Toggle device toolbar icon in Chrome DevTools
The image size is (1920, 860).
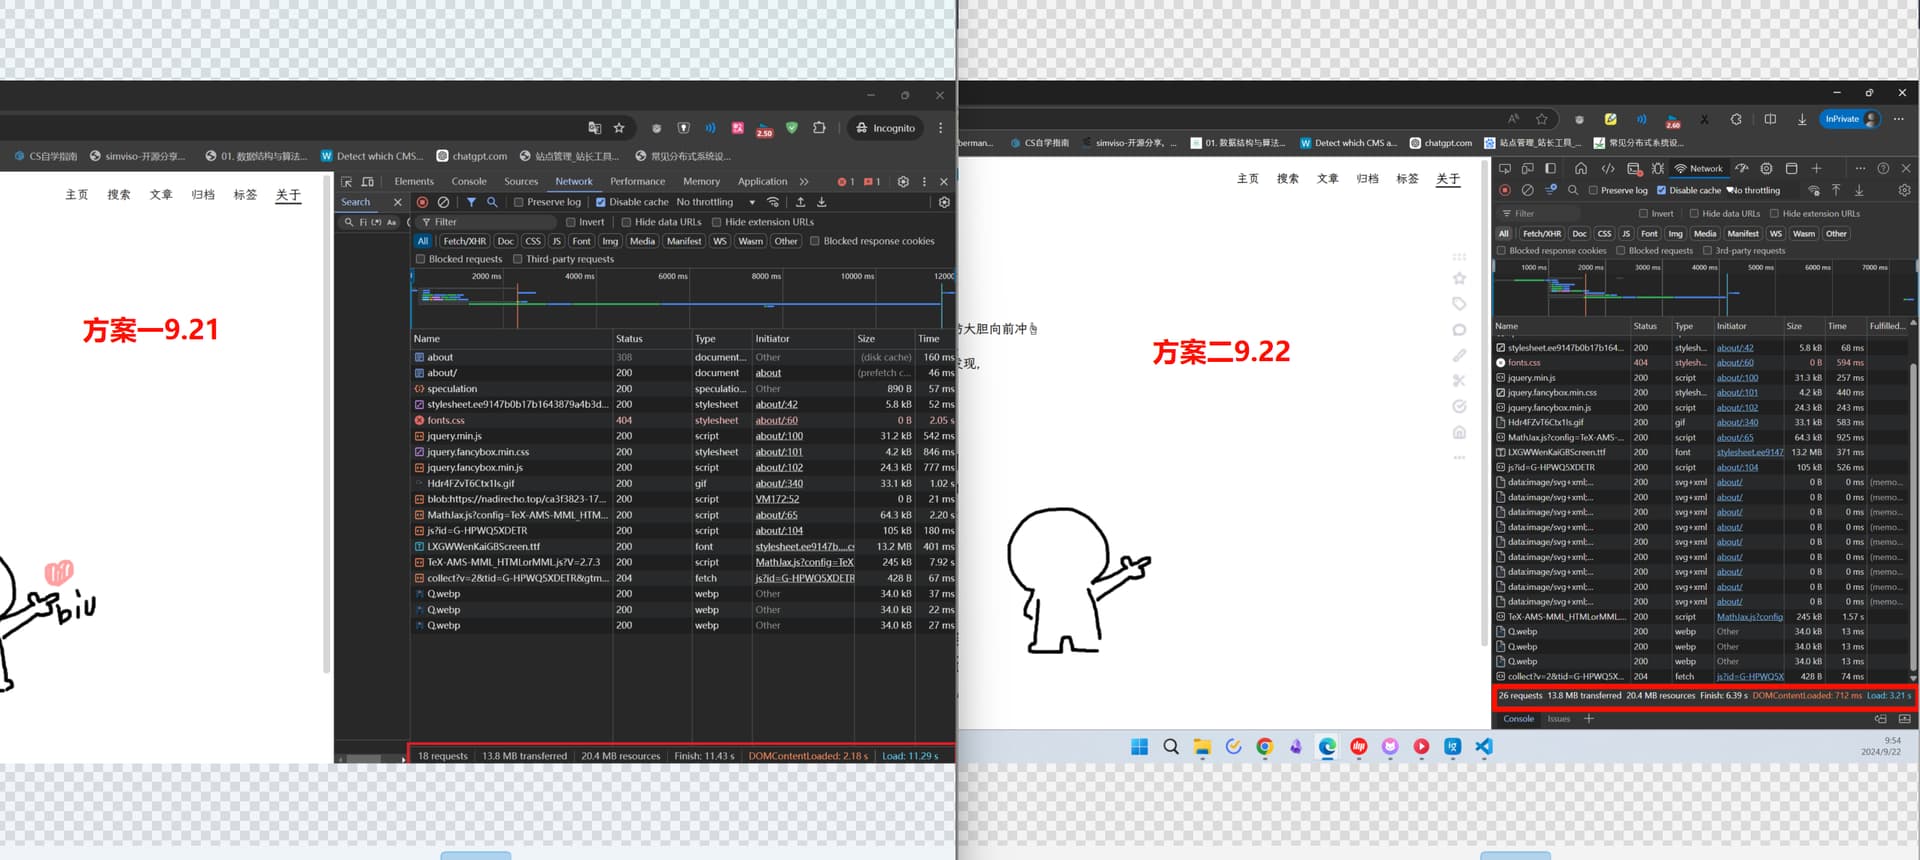point(367,182)
